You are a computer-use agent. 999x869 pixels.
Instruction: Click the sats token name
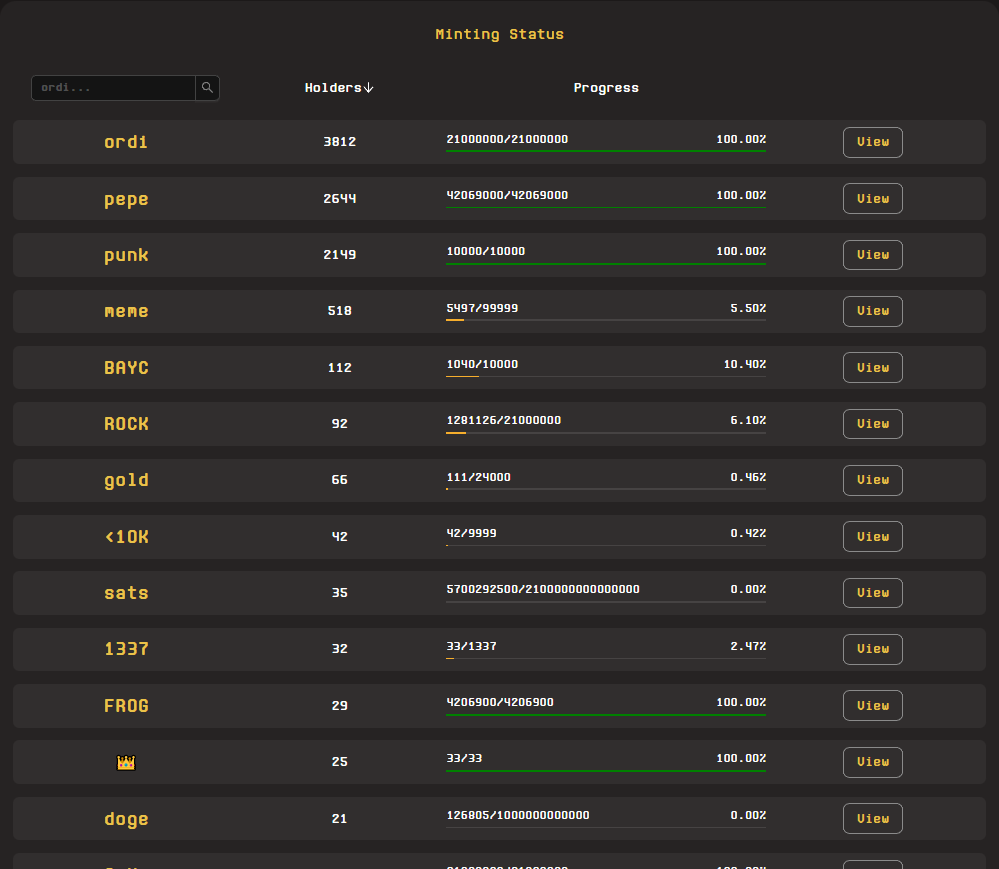coord(126,593)
